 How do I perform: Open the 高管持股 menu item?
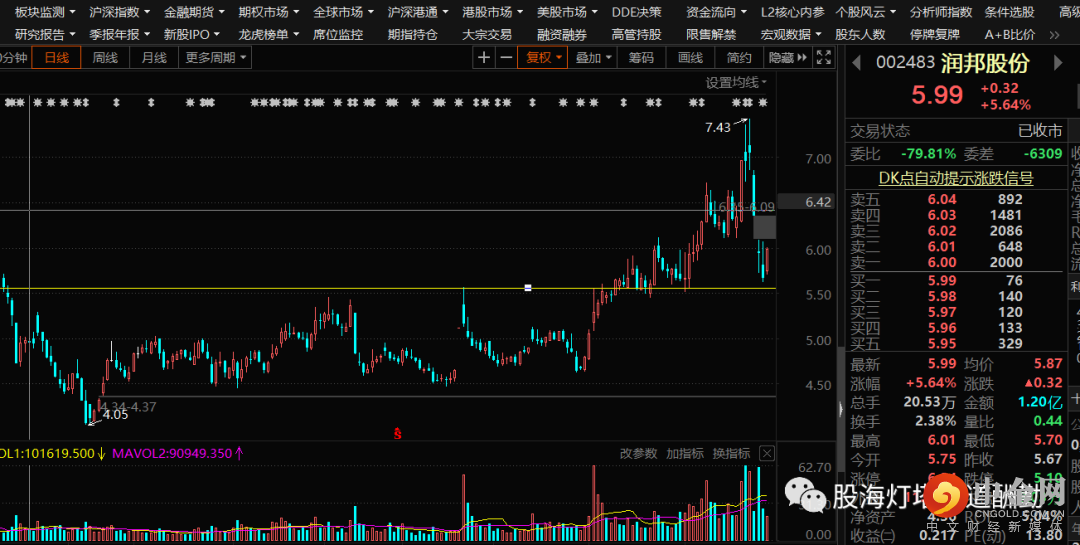636,34
